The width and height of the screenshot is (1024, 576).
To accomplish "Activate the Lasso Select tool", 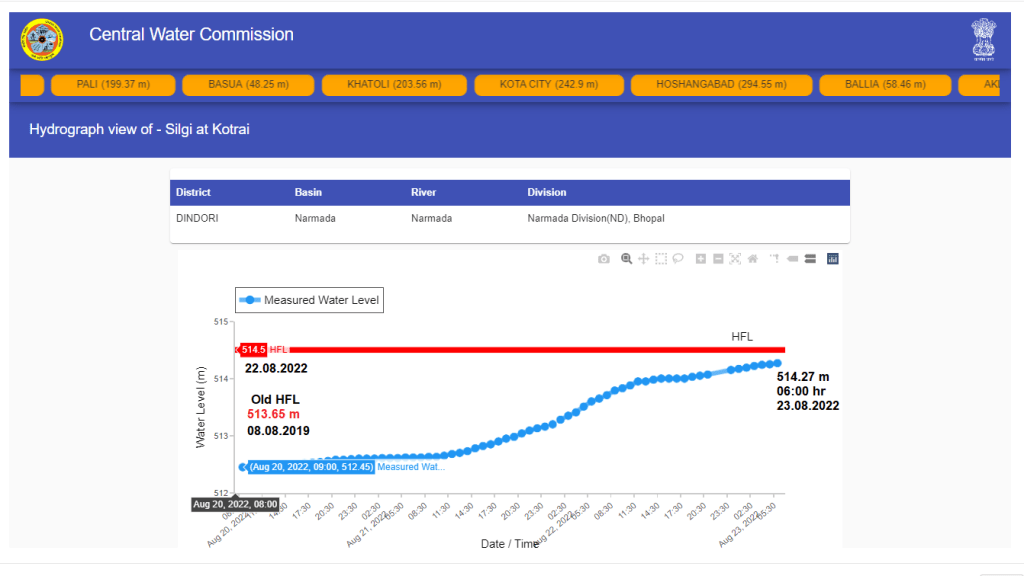I will click(x=677, y=259).
